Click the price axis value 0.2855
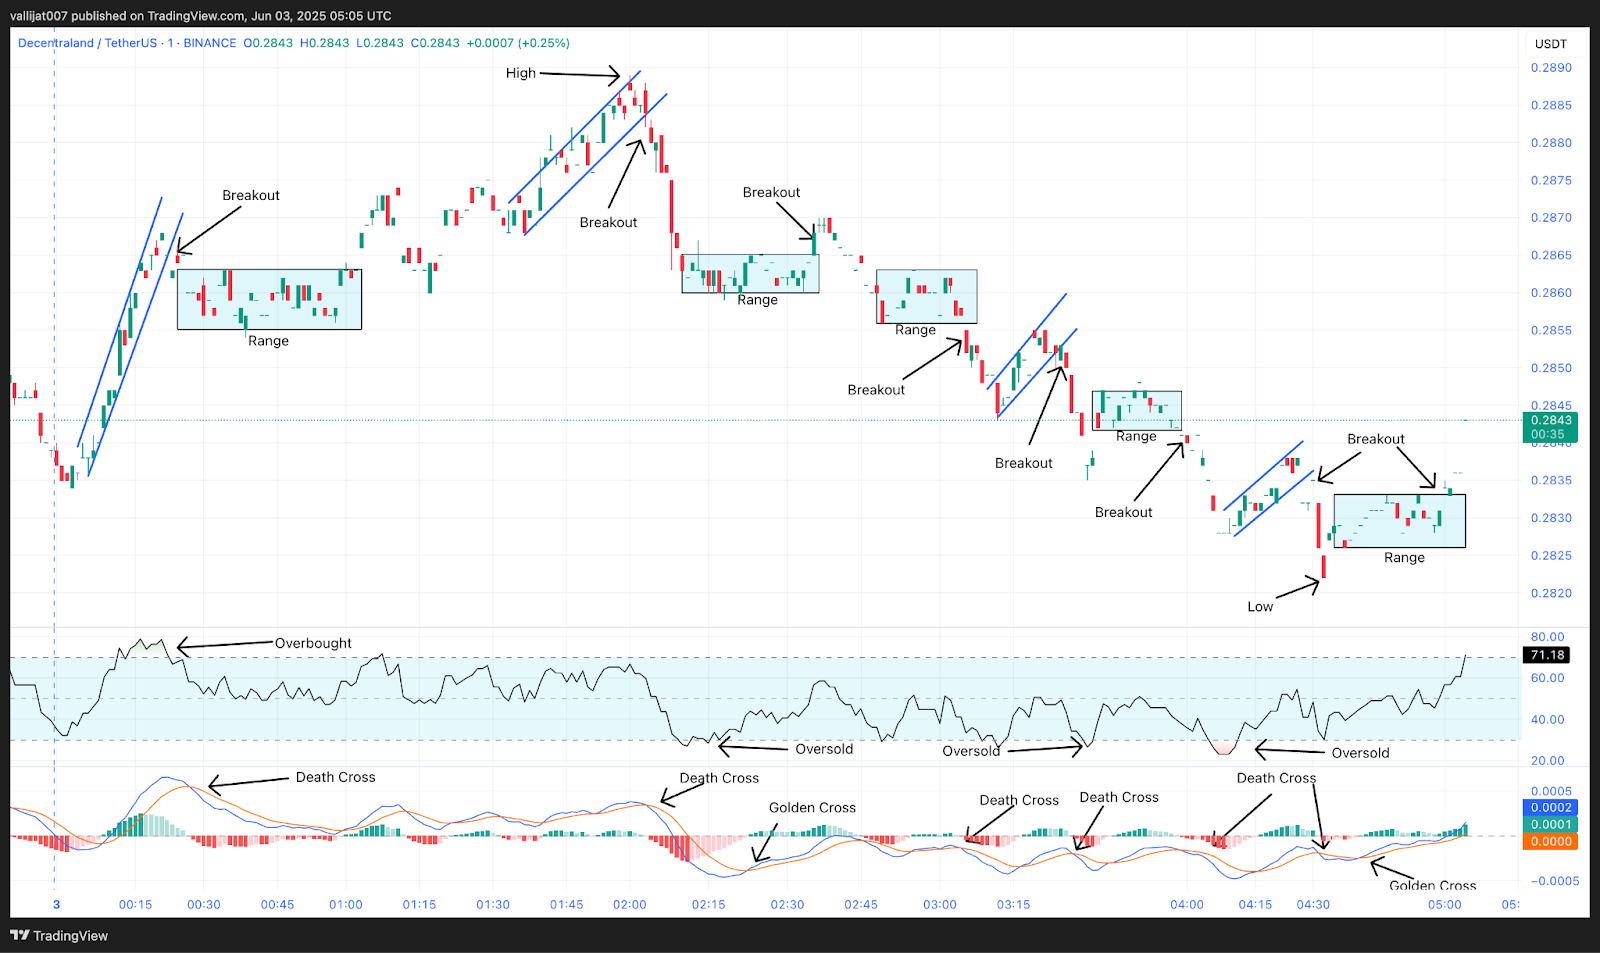The width and height of the screenshot is (1600, 953). pos(1551,331)
